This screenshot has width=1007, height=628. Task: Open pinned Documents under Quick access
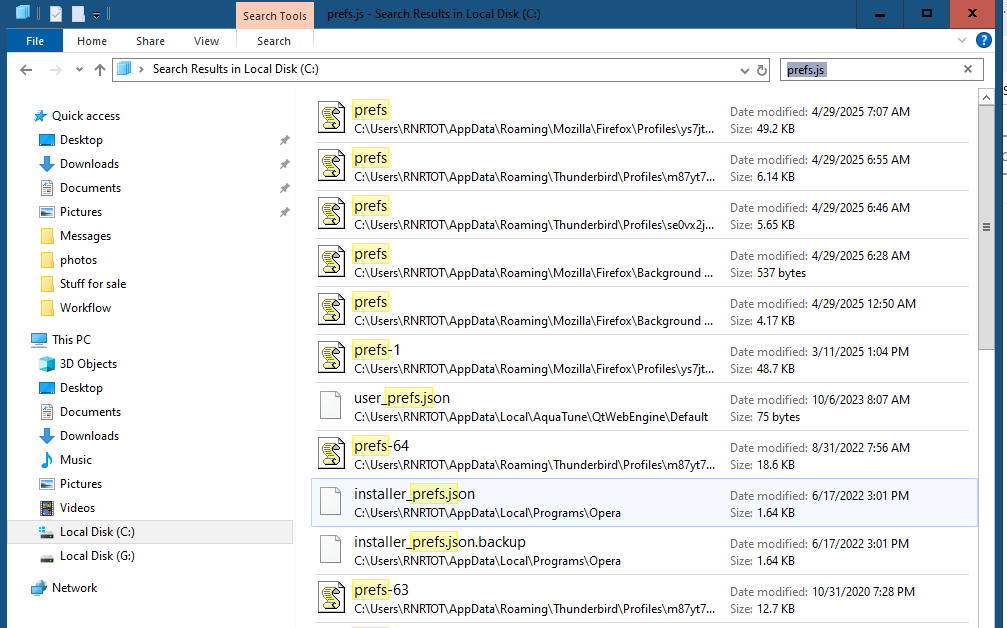click(x=90, y=188)
